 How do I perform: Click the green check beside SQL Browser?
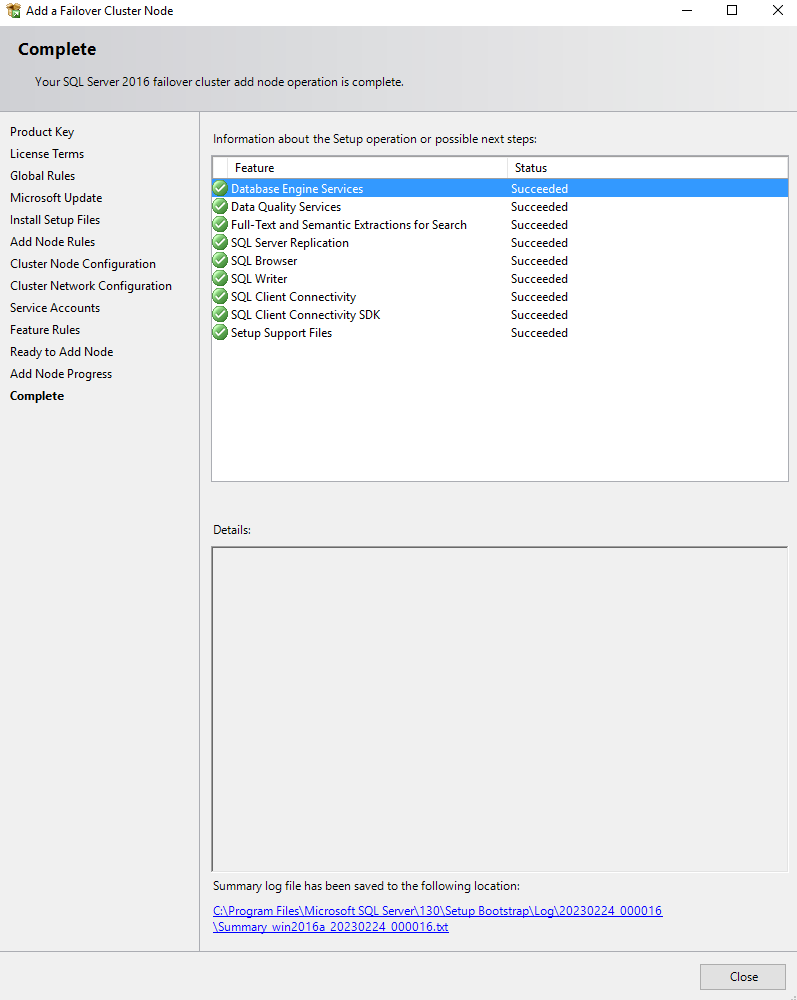[x=220, y=260]
